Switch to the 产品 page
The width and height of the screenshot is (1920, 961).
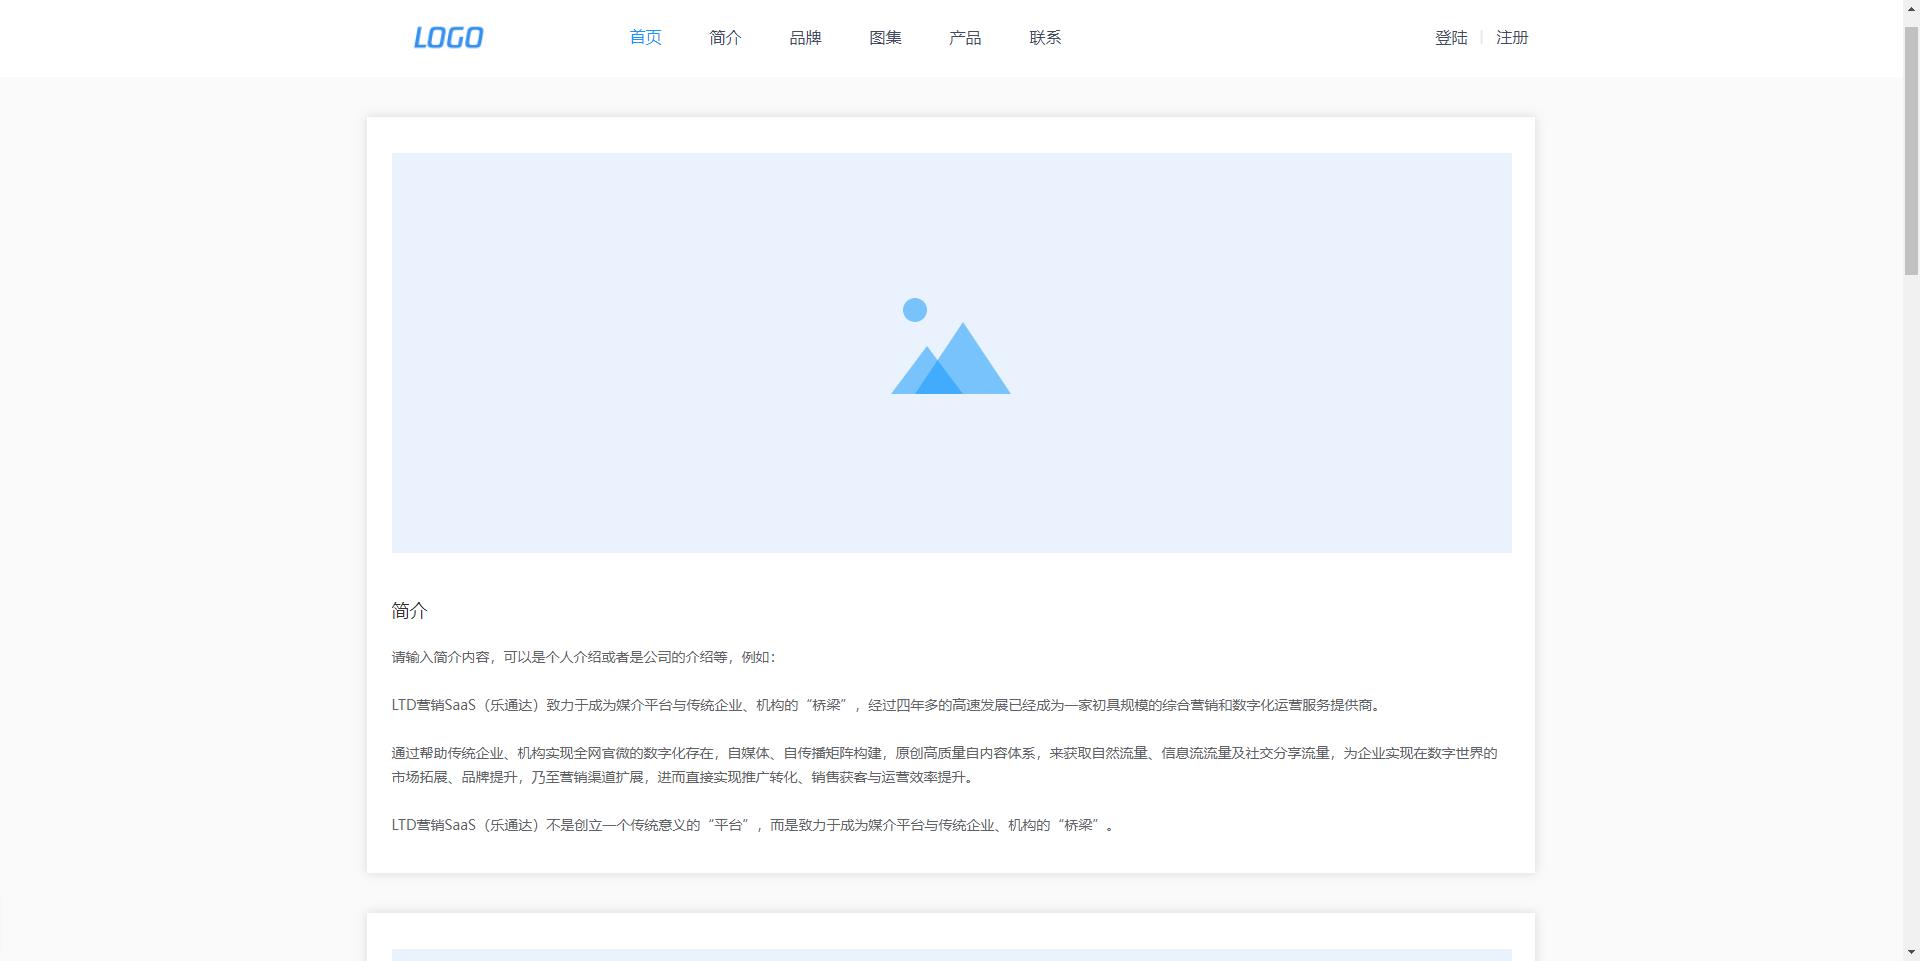point(965,38)
